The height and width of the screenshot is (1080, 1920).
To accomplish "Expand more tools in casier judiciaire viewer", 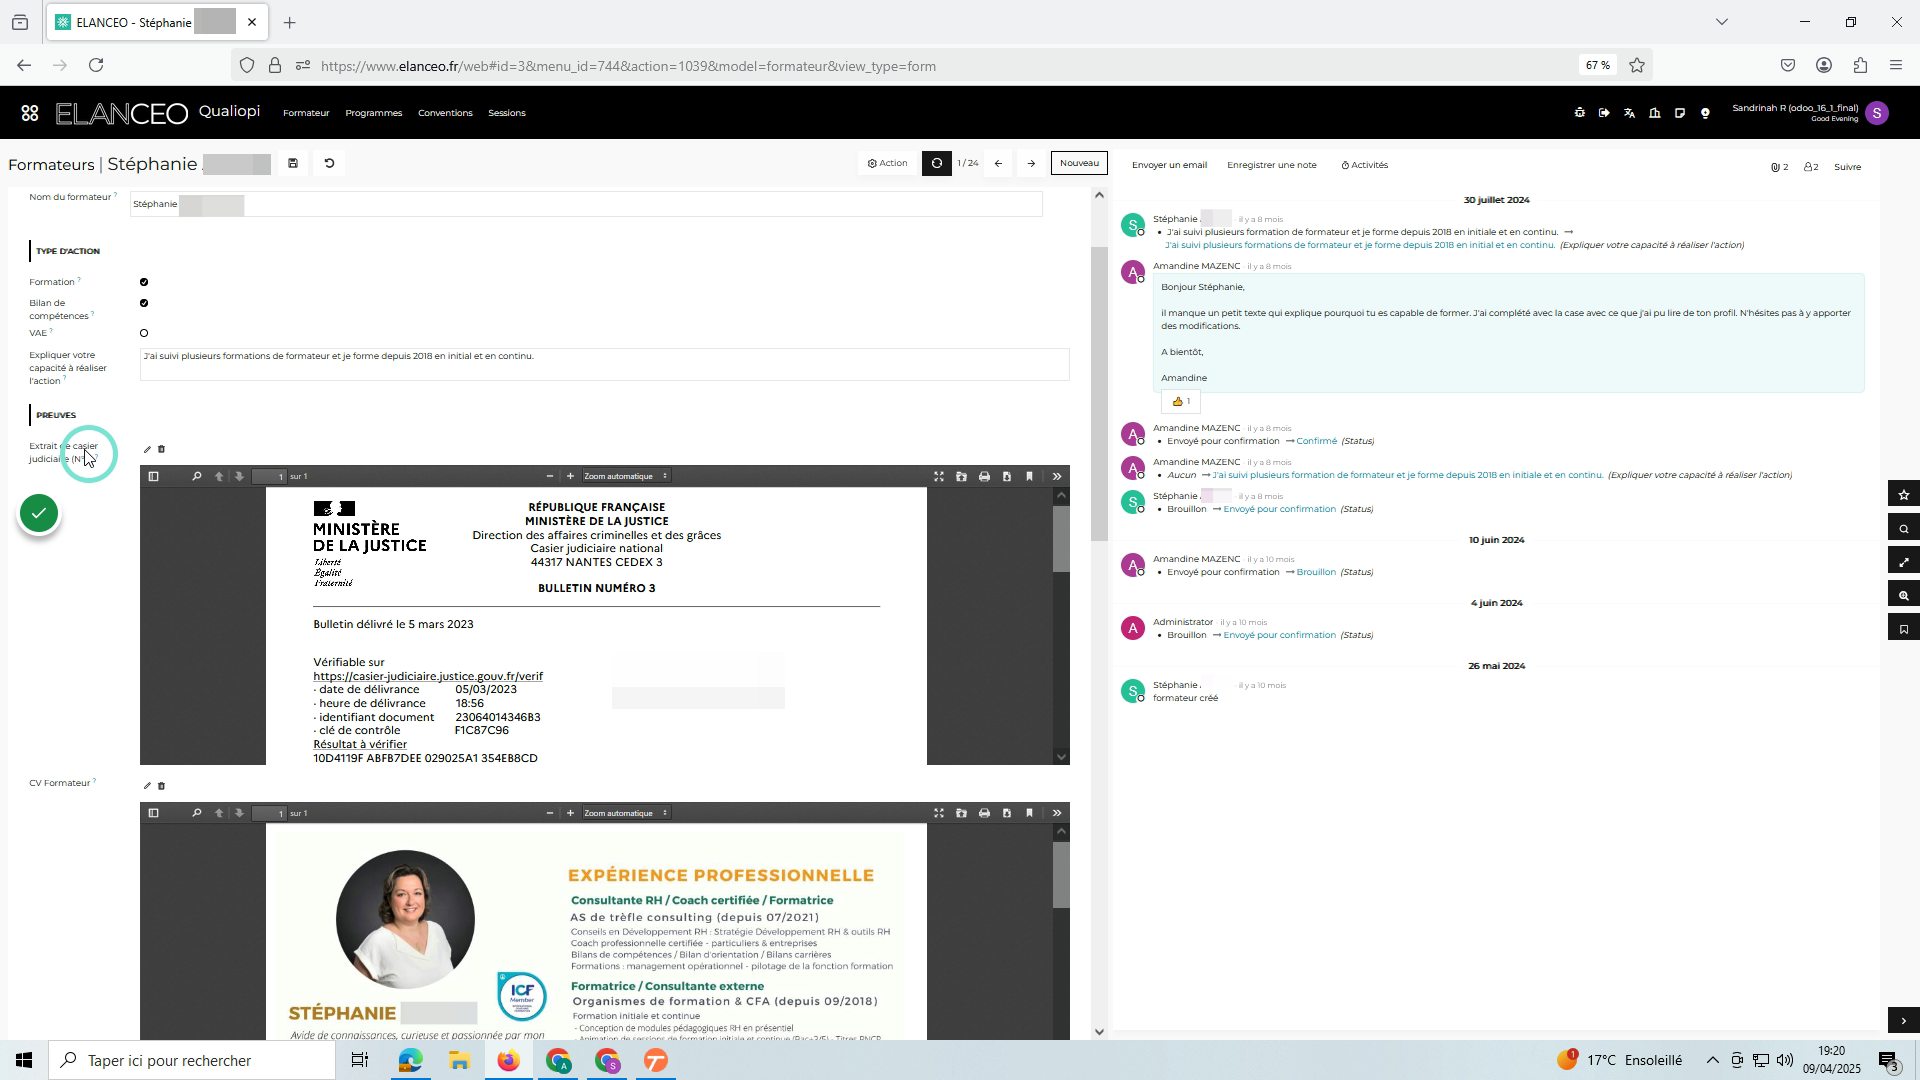I will tap(1057, 477).
